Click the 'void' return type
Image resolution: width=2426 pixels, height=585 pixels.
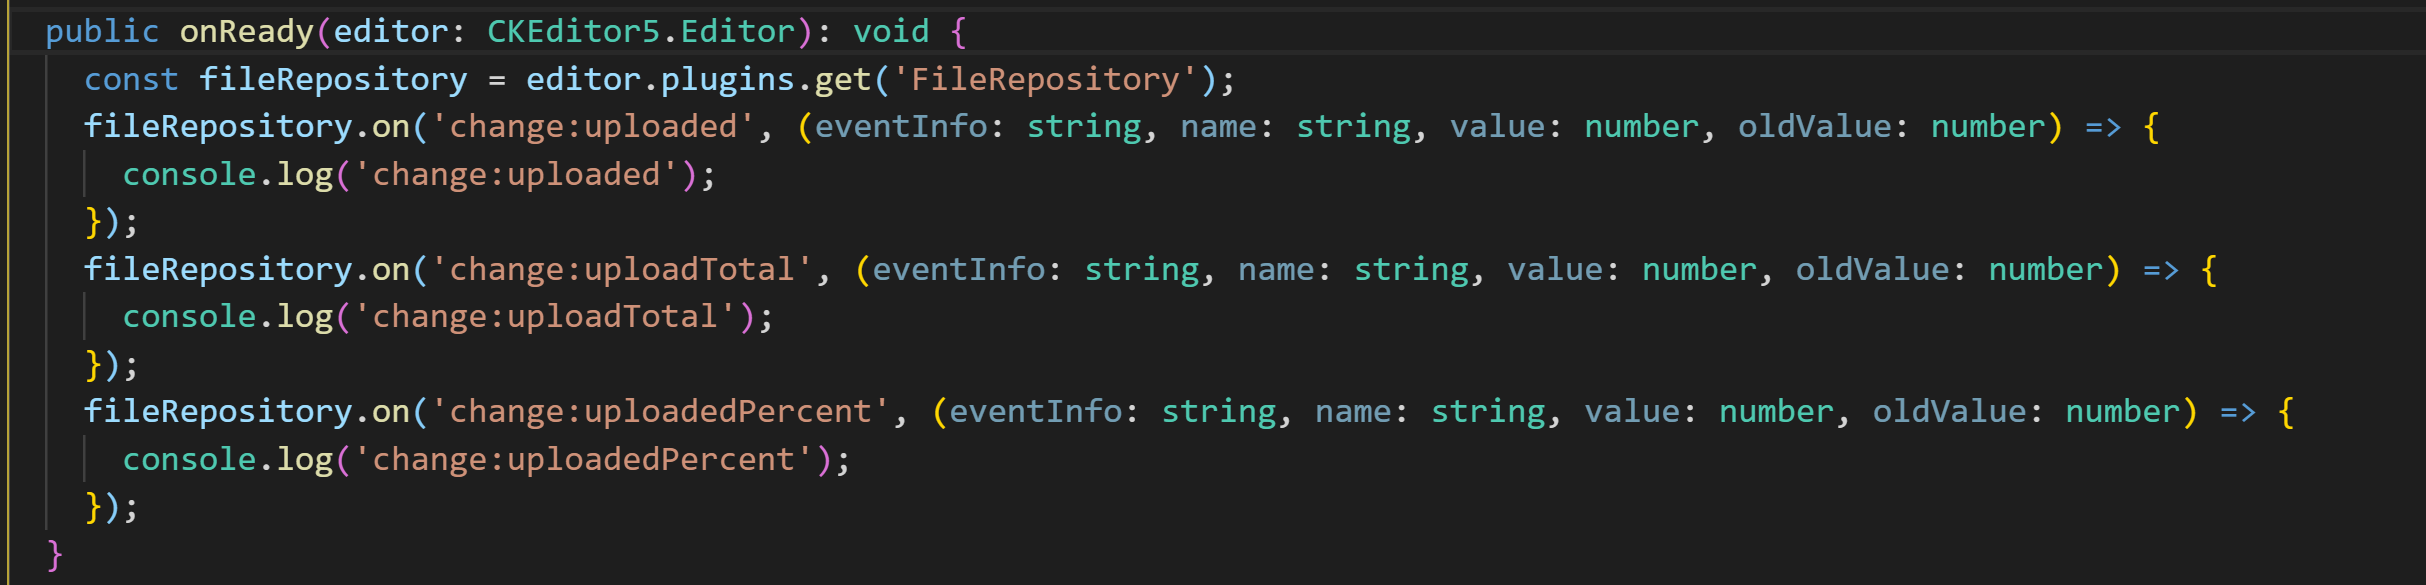coord(891,32)
